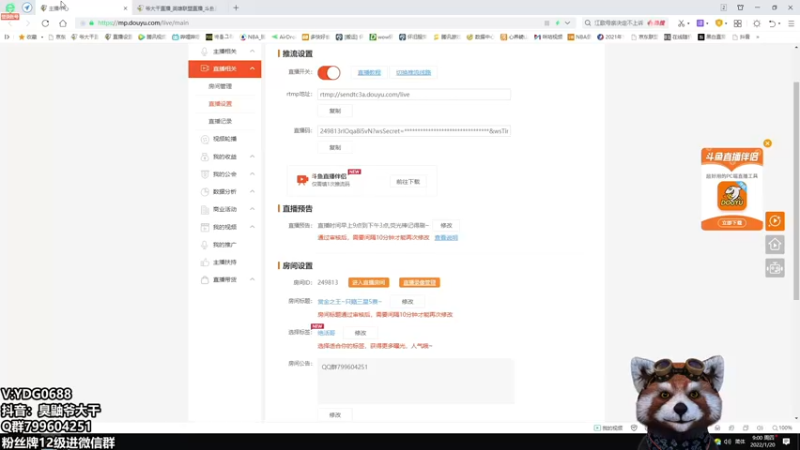Viewport: 800px width, 450px height.
Task: Click 修改 below the room announcement box
Action: (335, 415)
